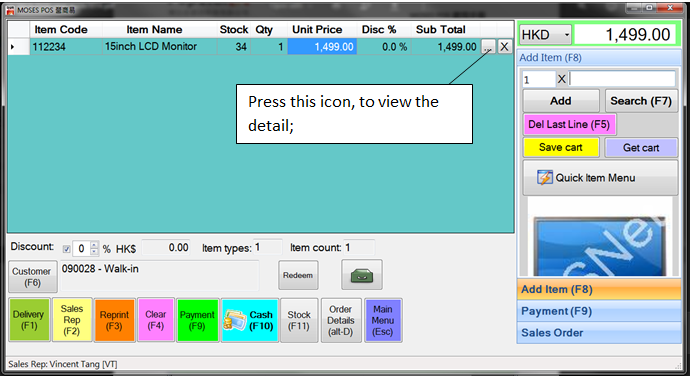This screenshot has width=692, height=377.
Task: Remove the LCD Monitor line with X
Action: click(x=504, y=47)
